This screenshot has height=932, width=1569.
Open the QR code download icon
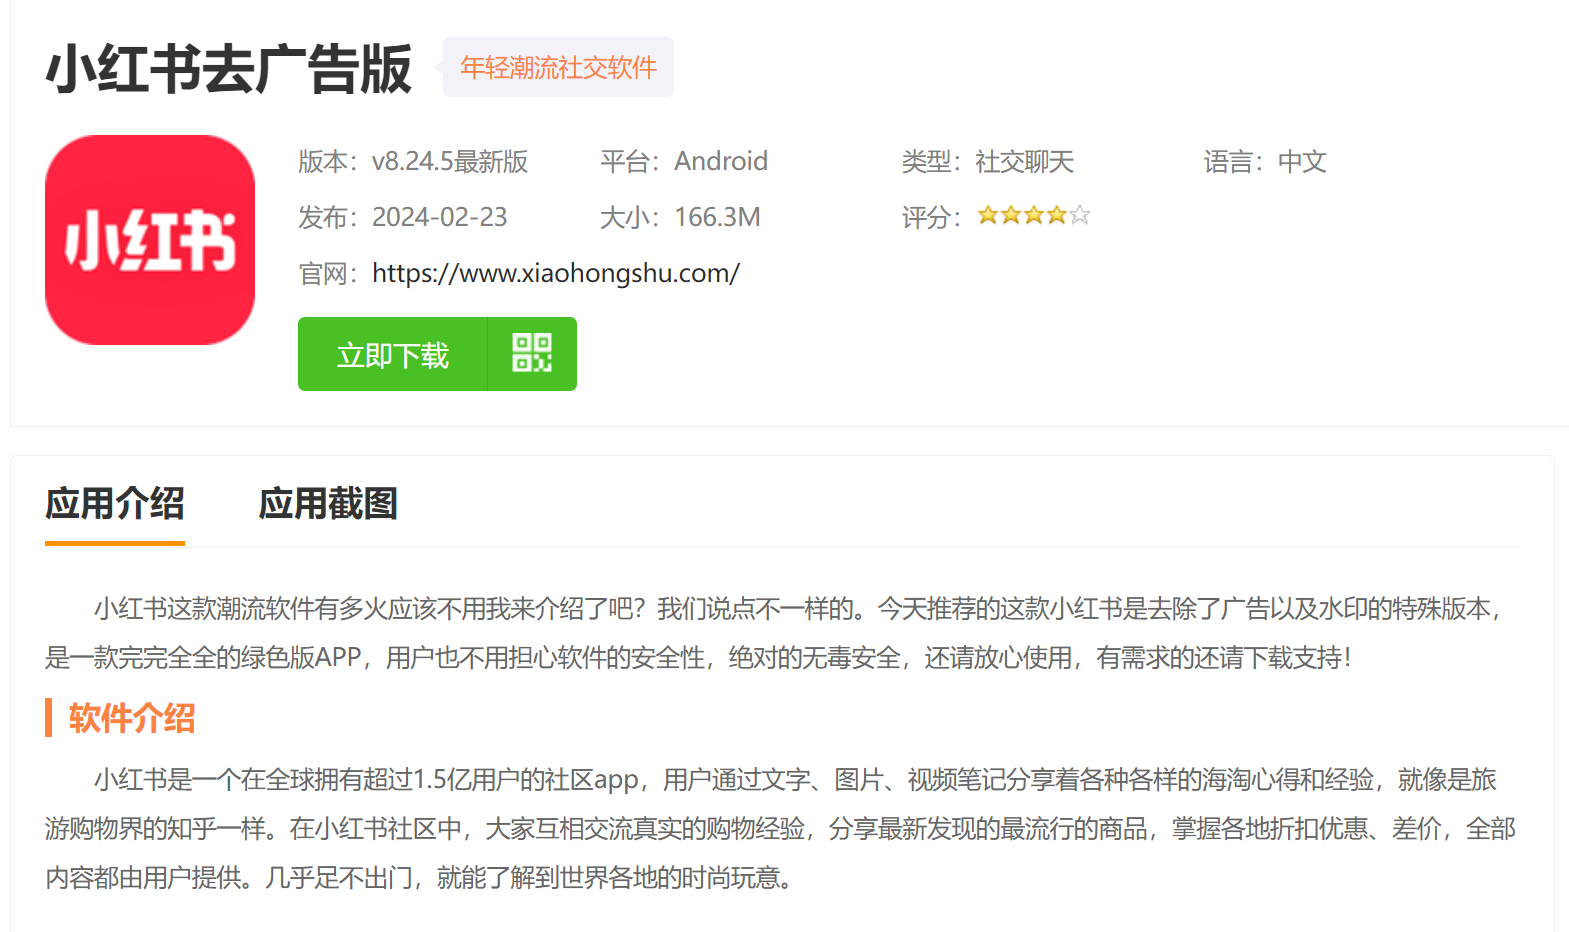pyautogui.click(x=532, y=354)
